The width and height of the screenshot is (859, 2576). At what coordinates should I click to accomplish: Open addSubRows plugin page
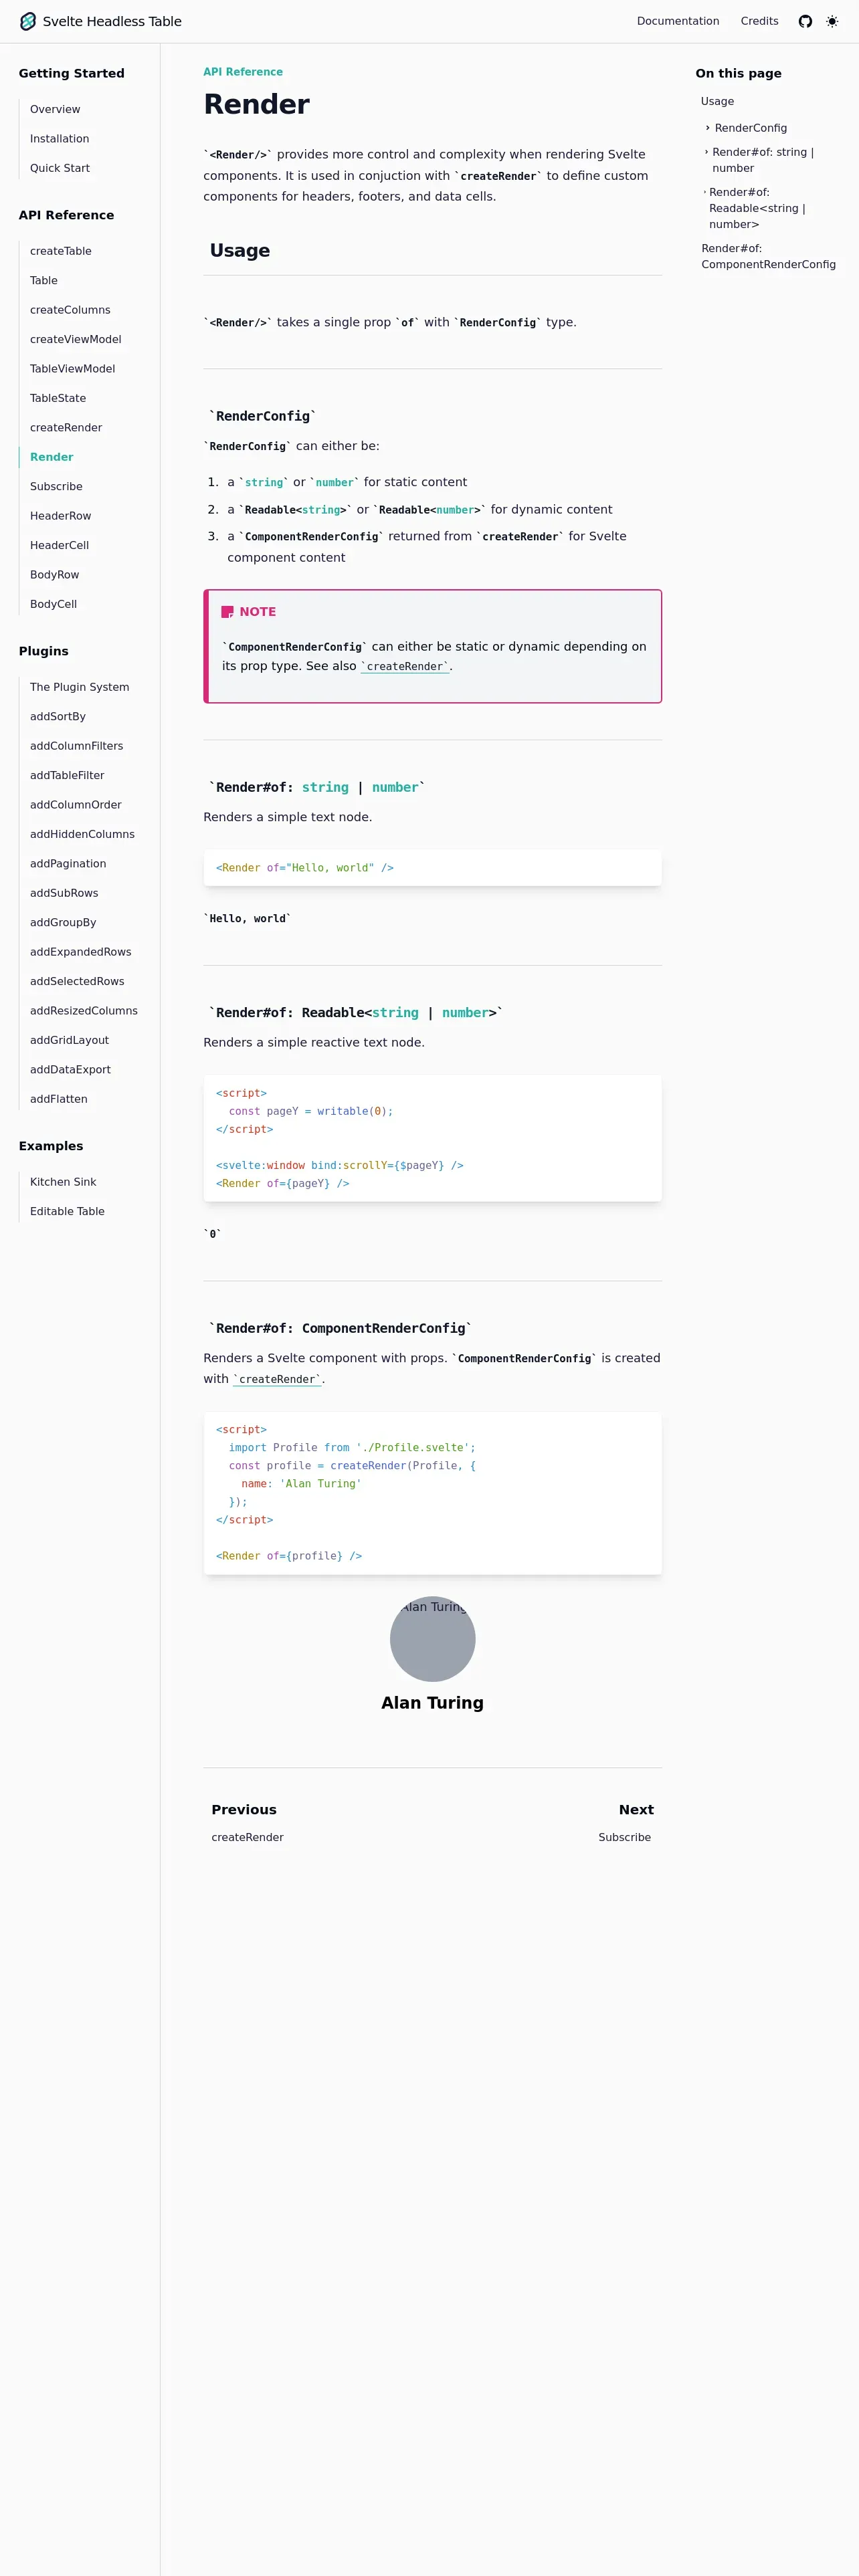point(64,893)
